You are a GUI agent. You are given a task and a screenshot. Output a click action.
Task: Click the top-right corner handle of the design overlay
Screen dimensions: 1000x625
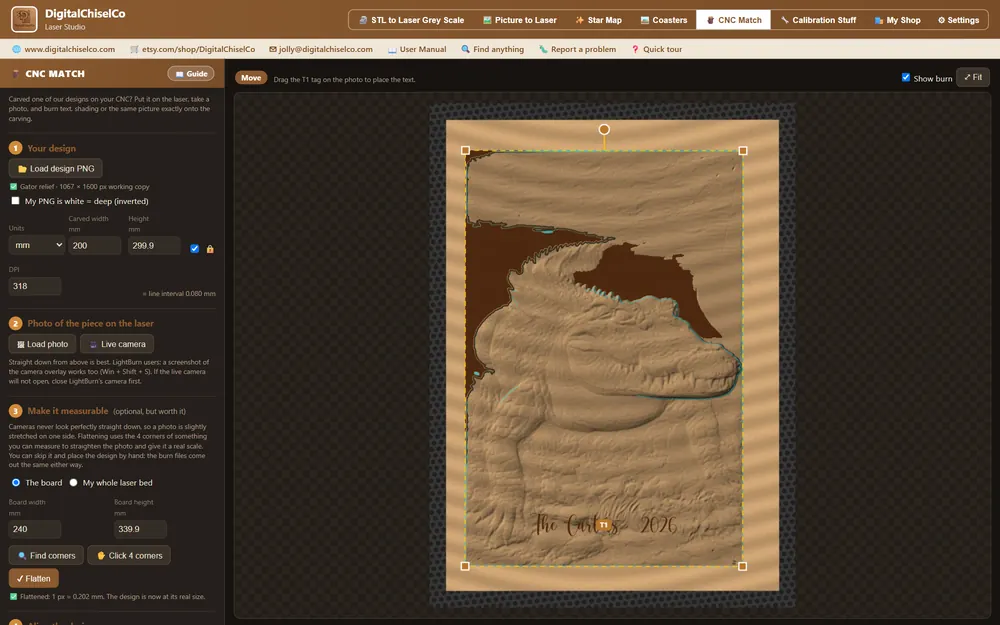point(742,151)
